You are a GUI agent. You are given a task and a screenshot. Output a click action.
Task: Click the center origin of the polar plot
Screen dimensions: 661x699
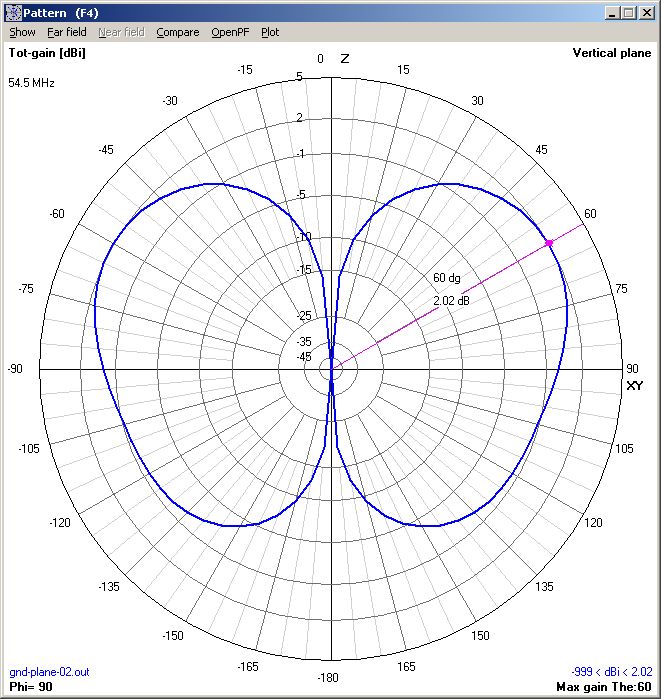pyautogui.click(x=331, y=369)
